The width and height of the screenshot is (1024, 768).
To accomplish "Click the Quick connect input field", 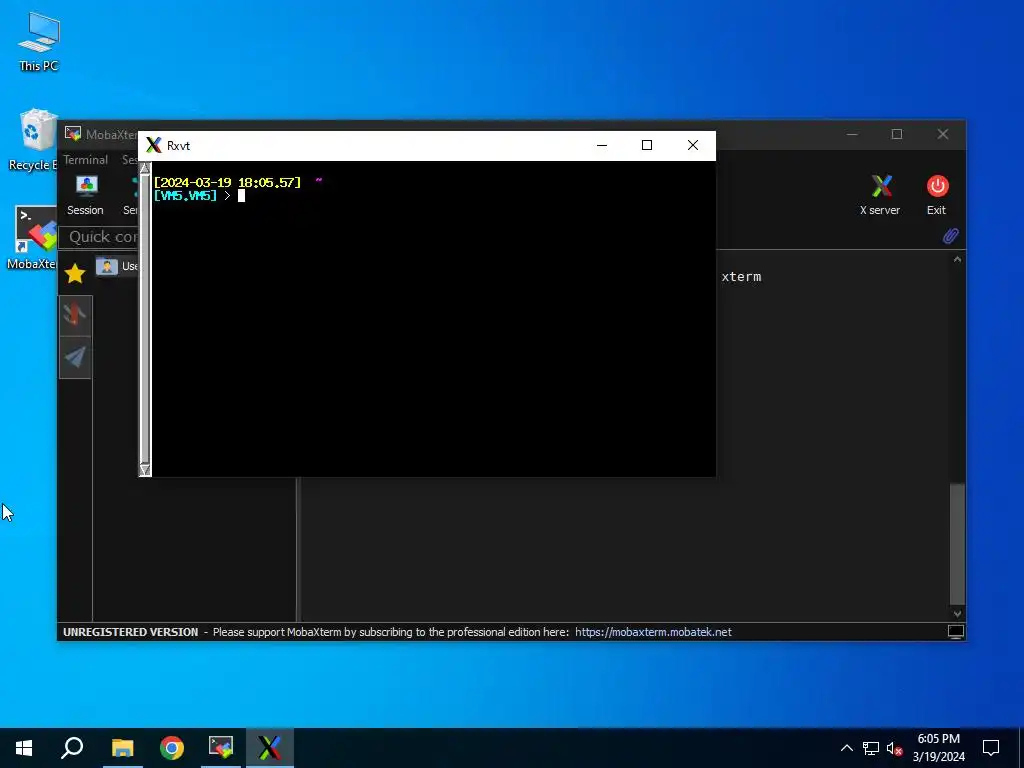I will point(99,236).
